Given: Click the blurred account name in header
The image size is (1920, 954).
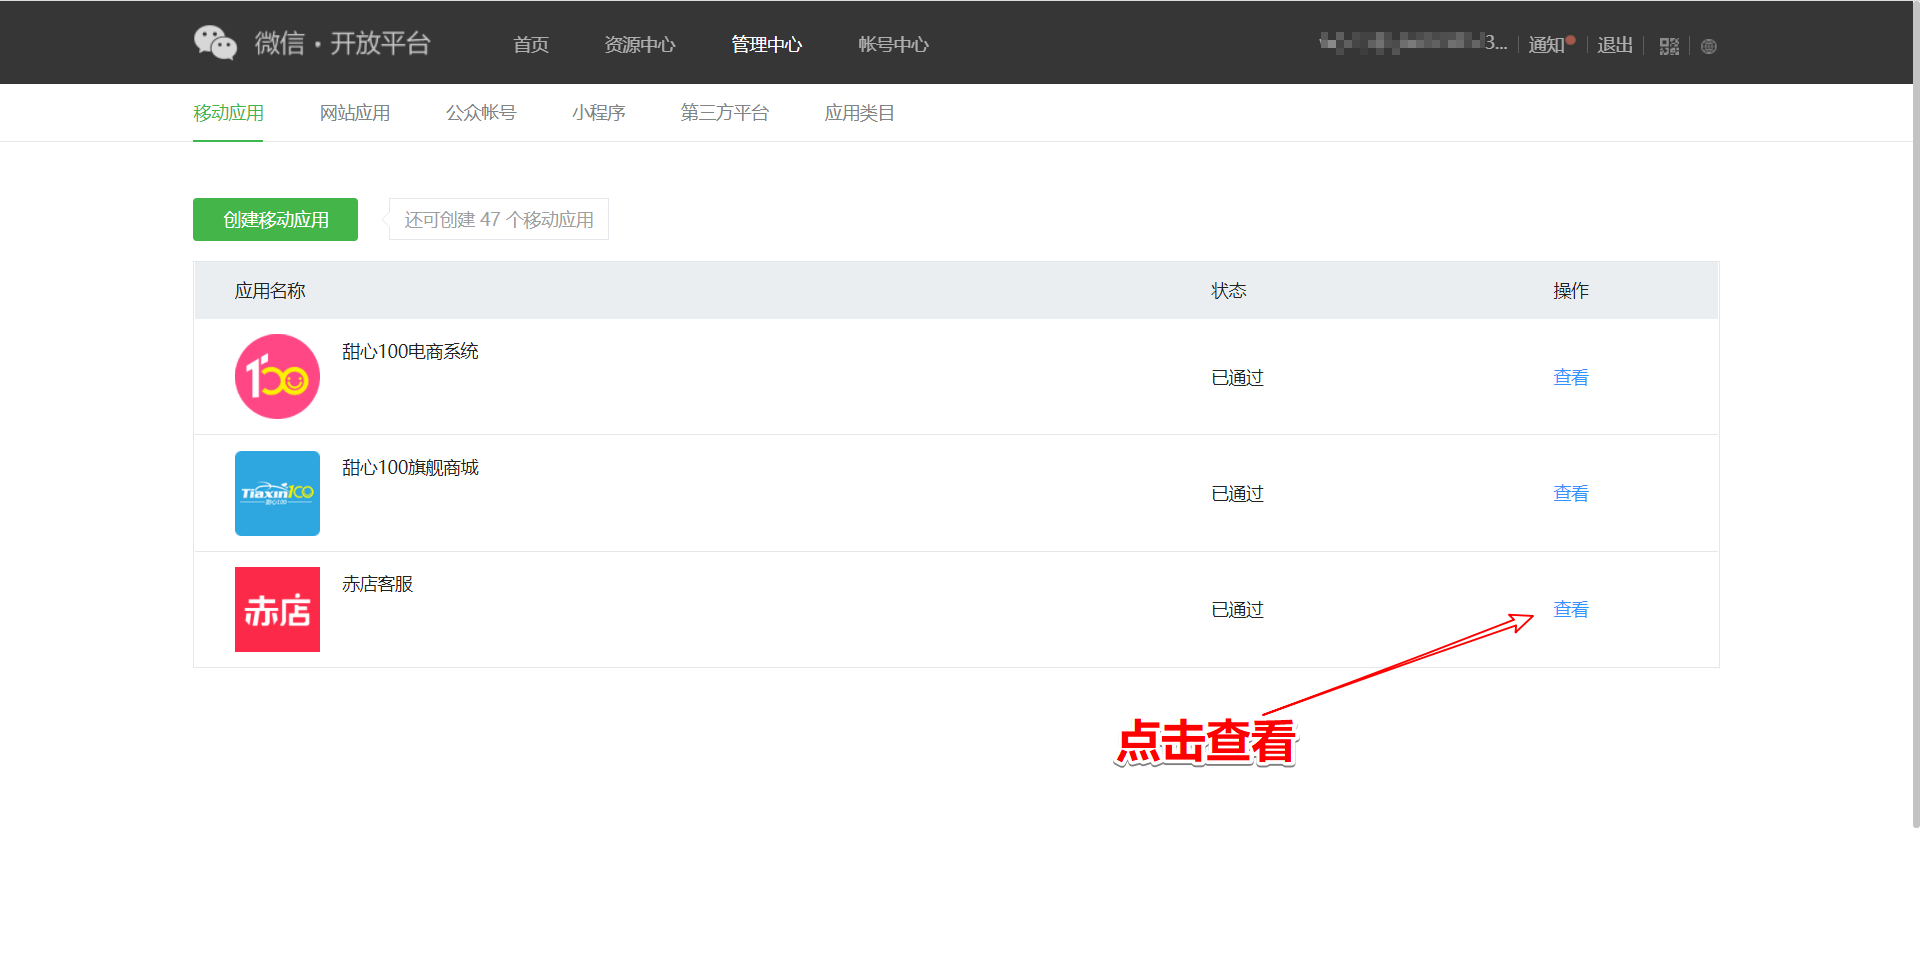Looking at the screenshot, I should tap(1412, 43).
